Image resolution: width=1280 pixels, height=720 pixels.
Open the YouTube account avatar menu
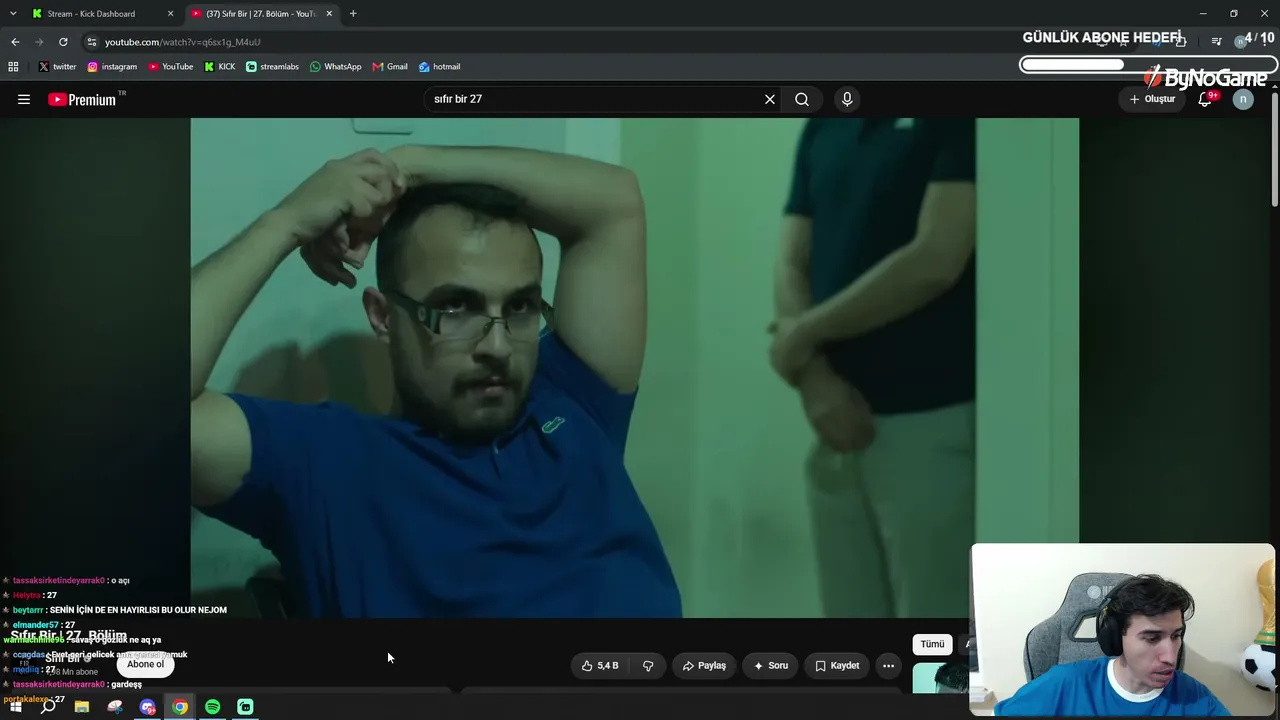(1243, 99)
